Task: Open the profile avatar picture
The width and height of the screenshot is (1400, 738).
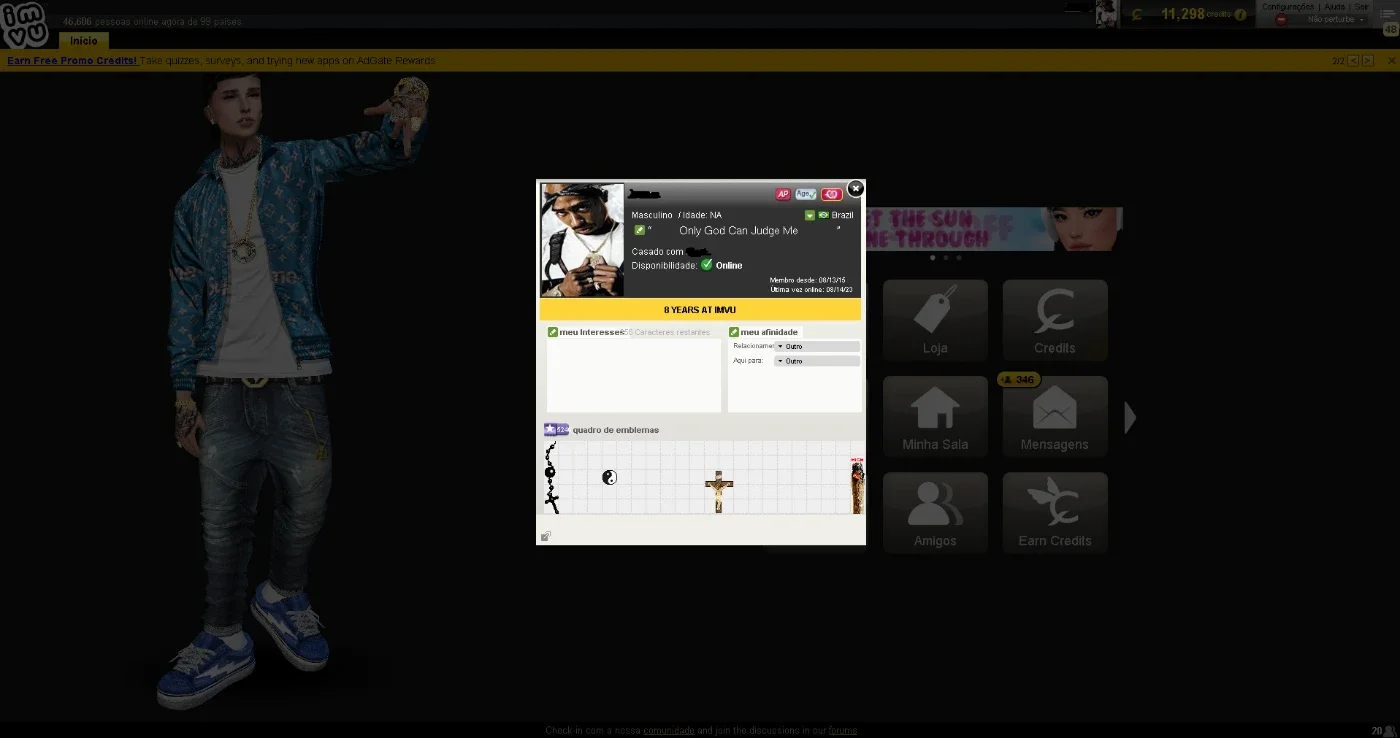Action: 582,239
